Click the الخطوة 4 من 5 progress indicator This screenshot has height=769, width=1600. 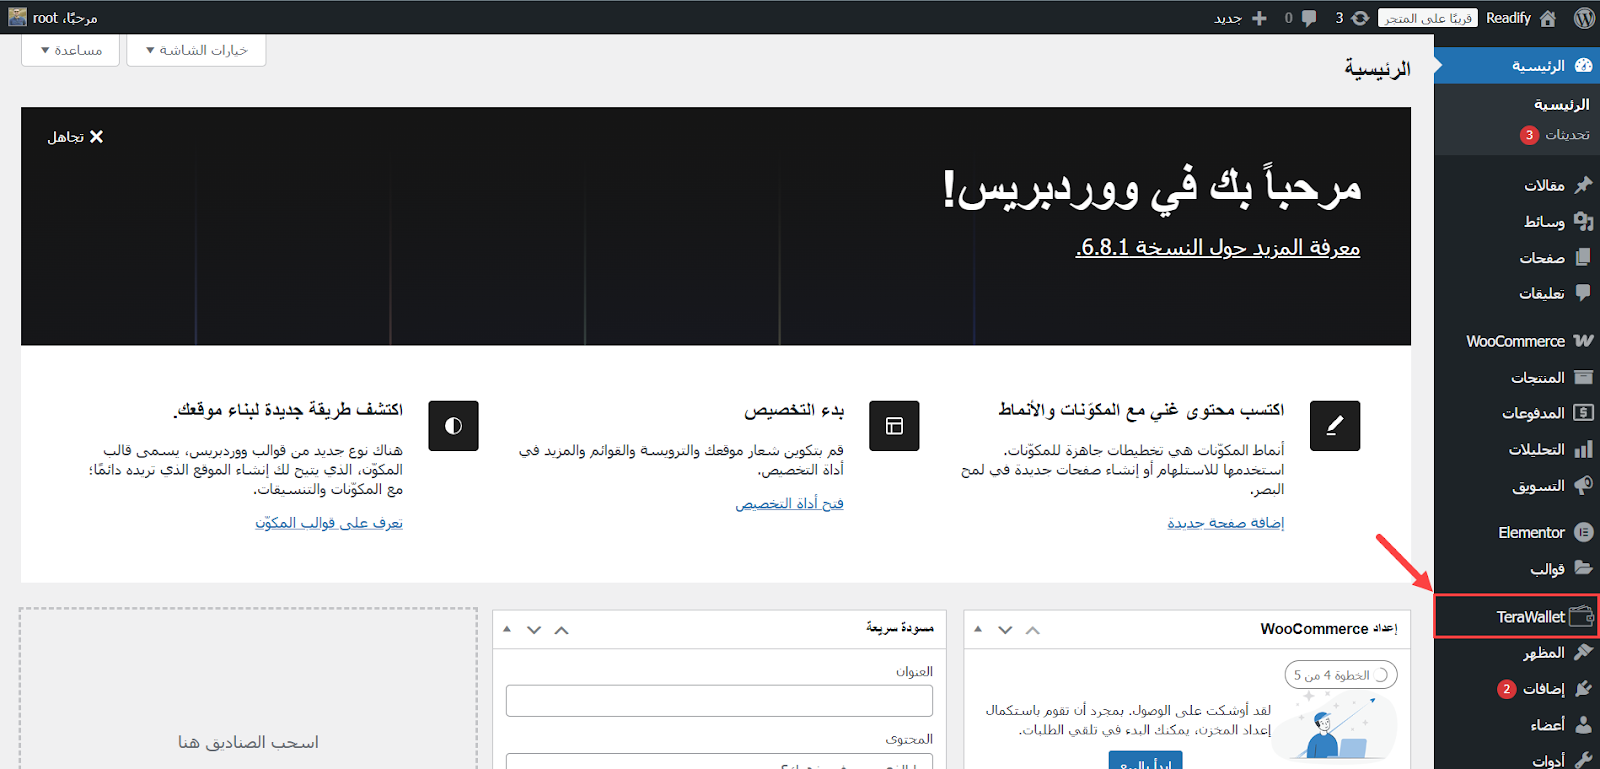tap(1341, 675)
